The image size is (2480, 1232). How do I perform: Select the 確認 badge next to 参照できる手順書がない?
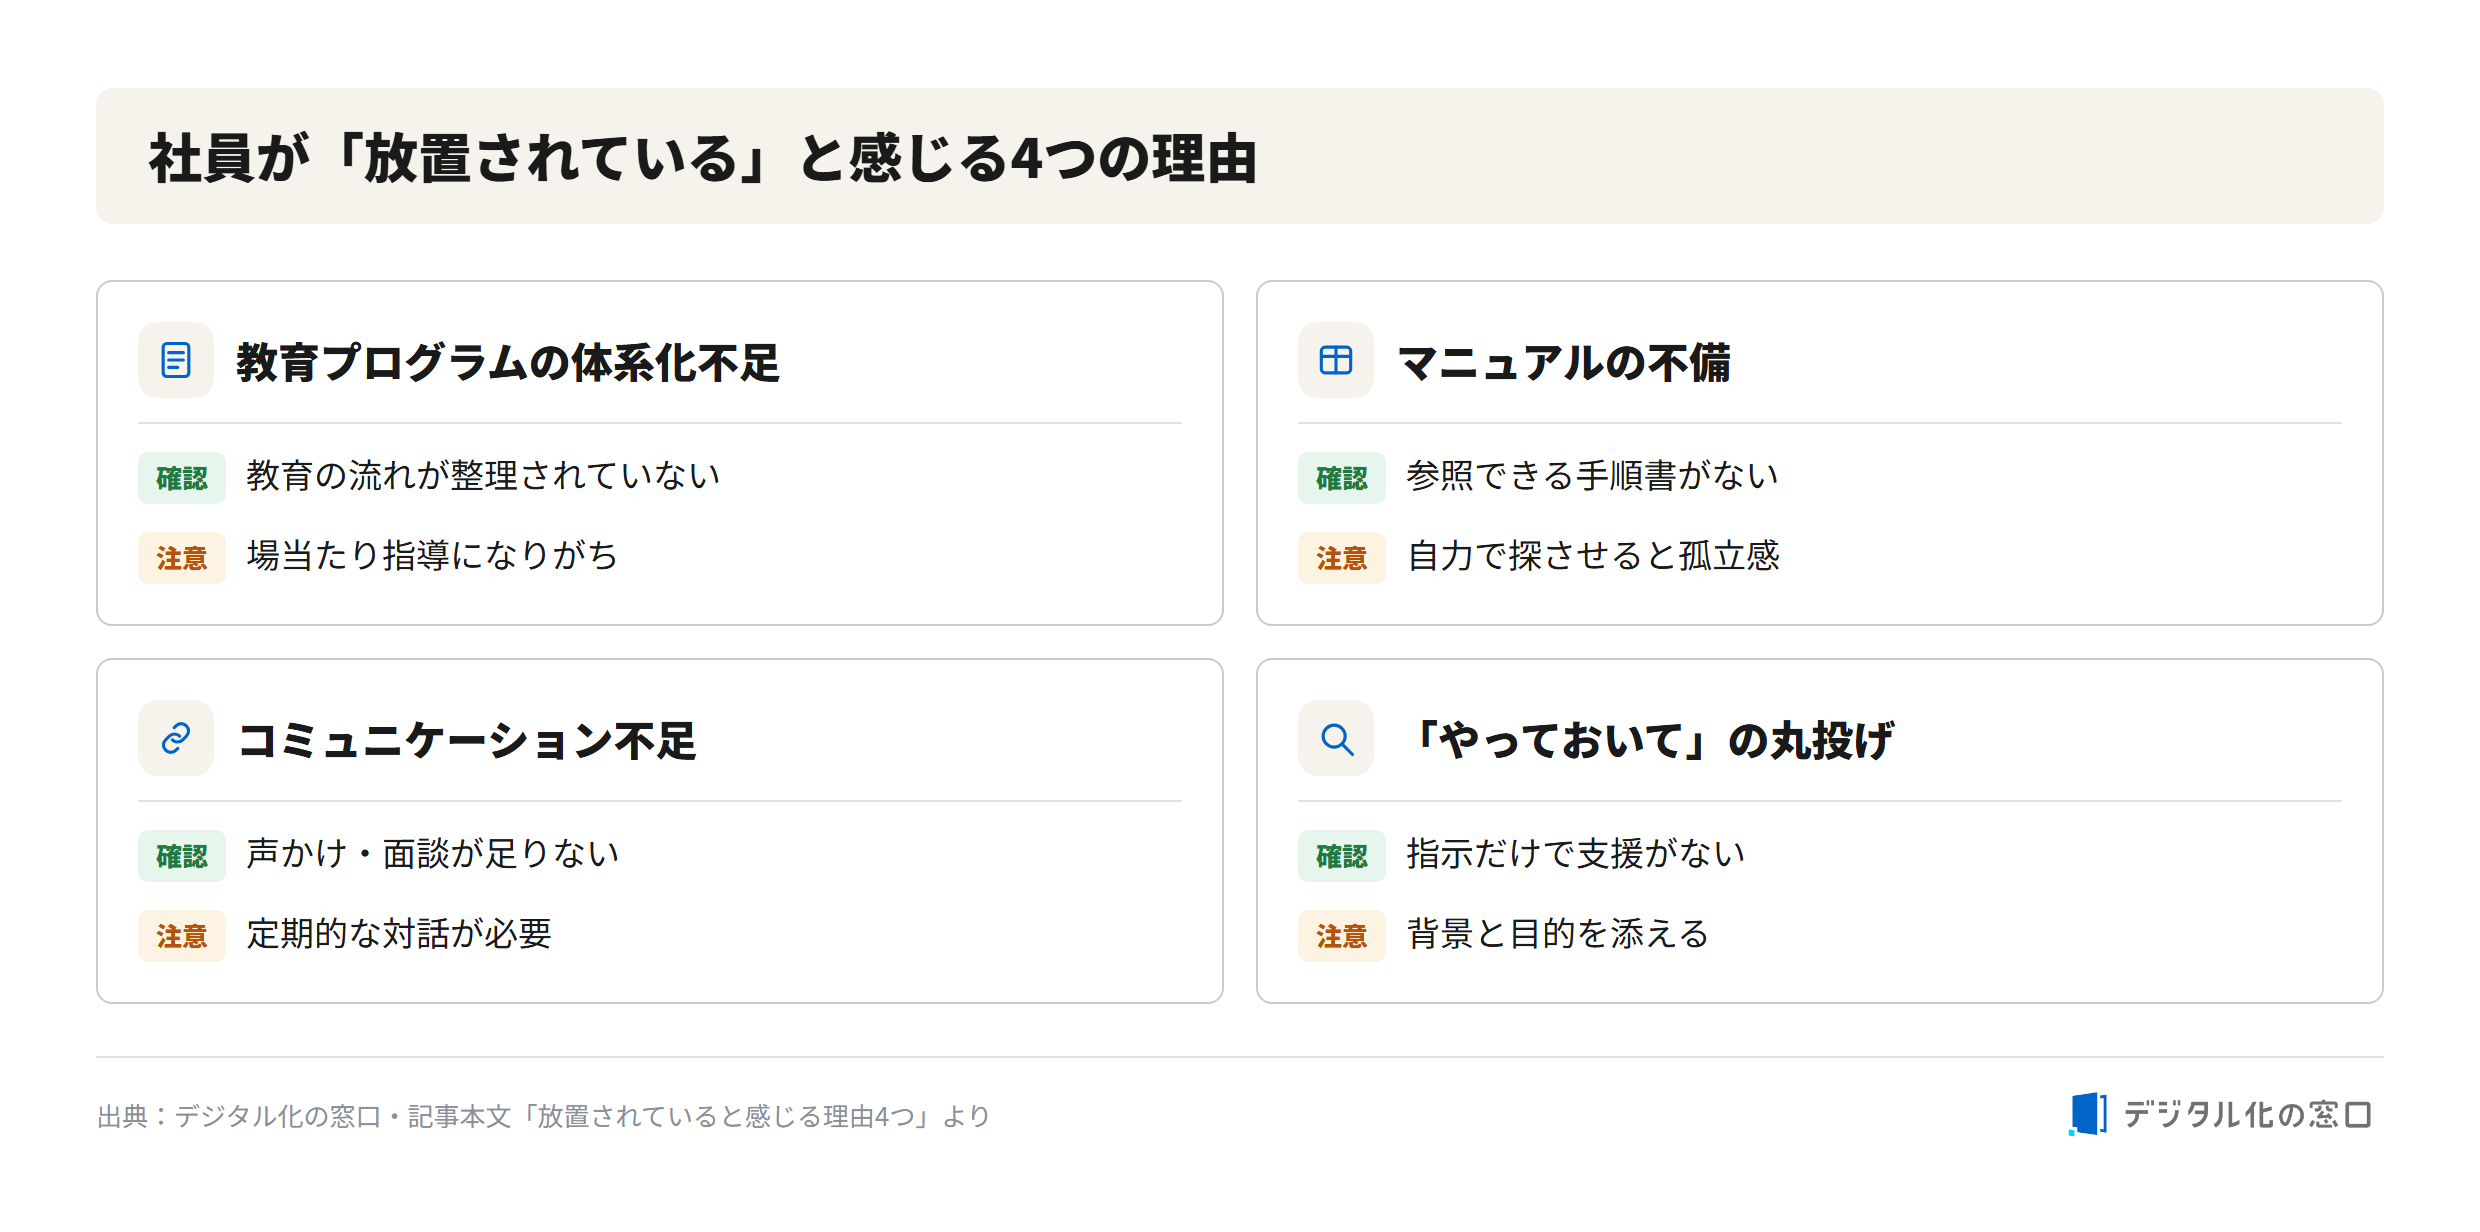(1342, 478)
